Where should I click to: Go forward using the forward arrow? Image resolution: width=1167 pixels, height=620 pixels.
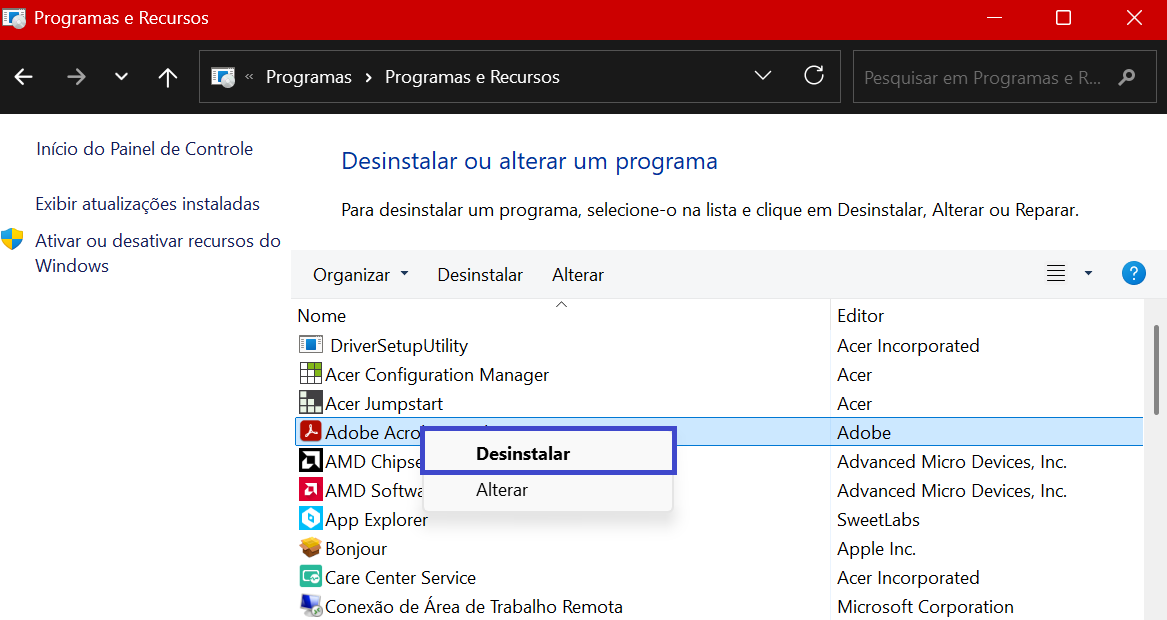click(x=76, y=77)
